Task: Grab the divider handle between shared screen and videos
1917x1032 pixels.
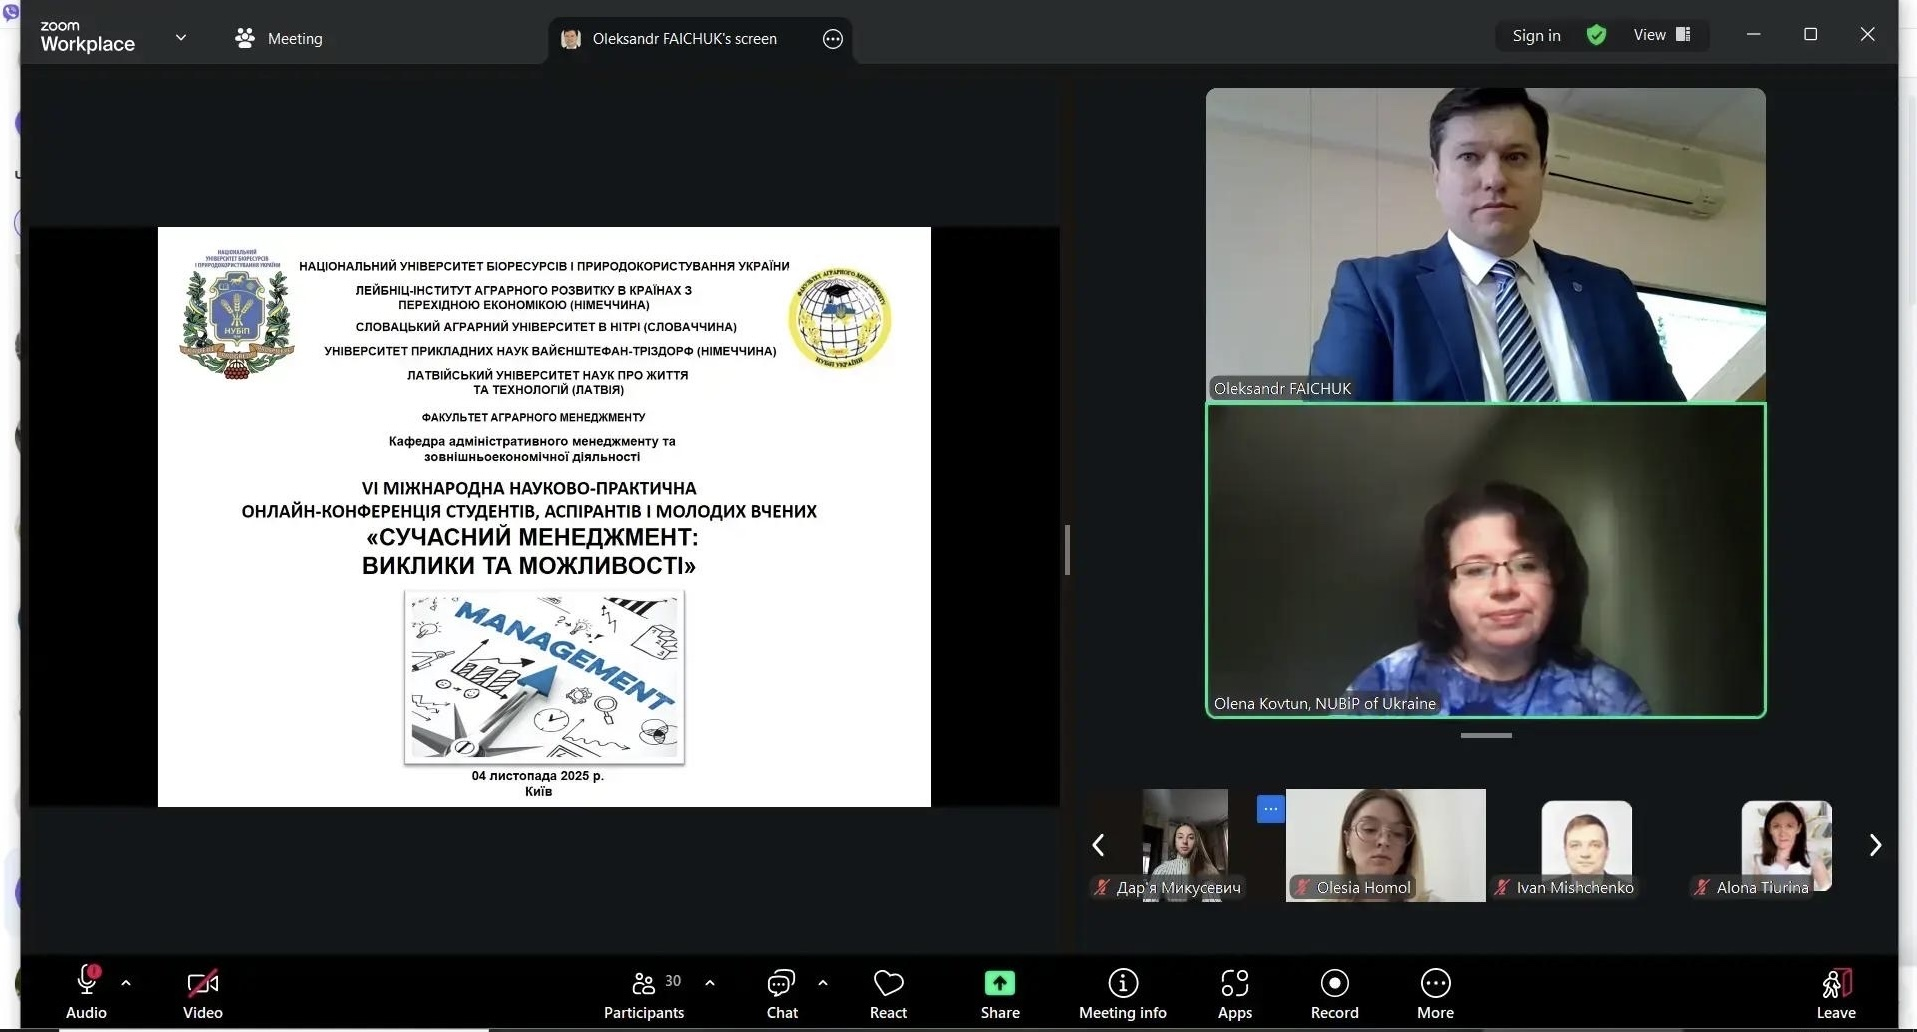Action: [x=1067, y=550]
